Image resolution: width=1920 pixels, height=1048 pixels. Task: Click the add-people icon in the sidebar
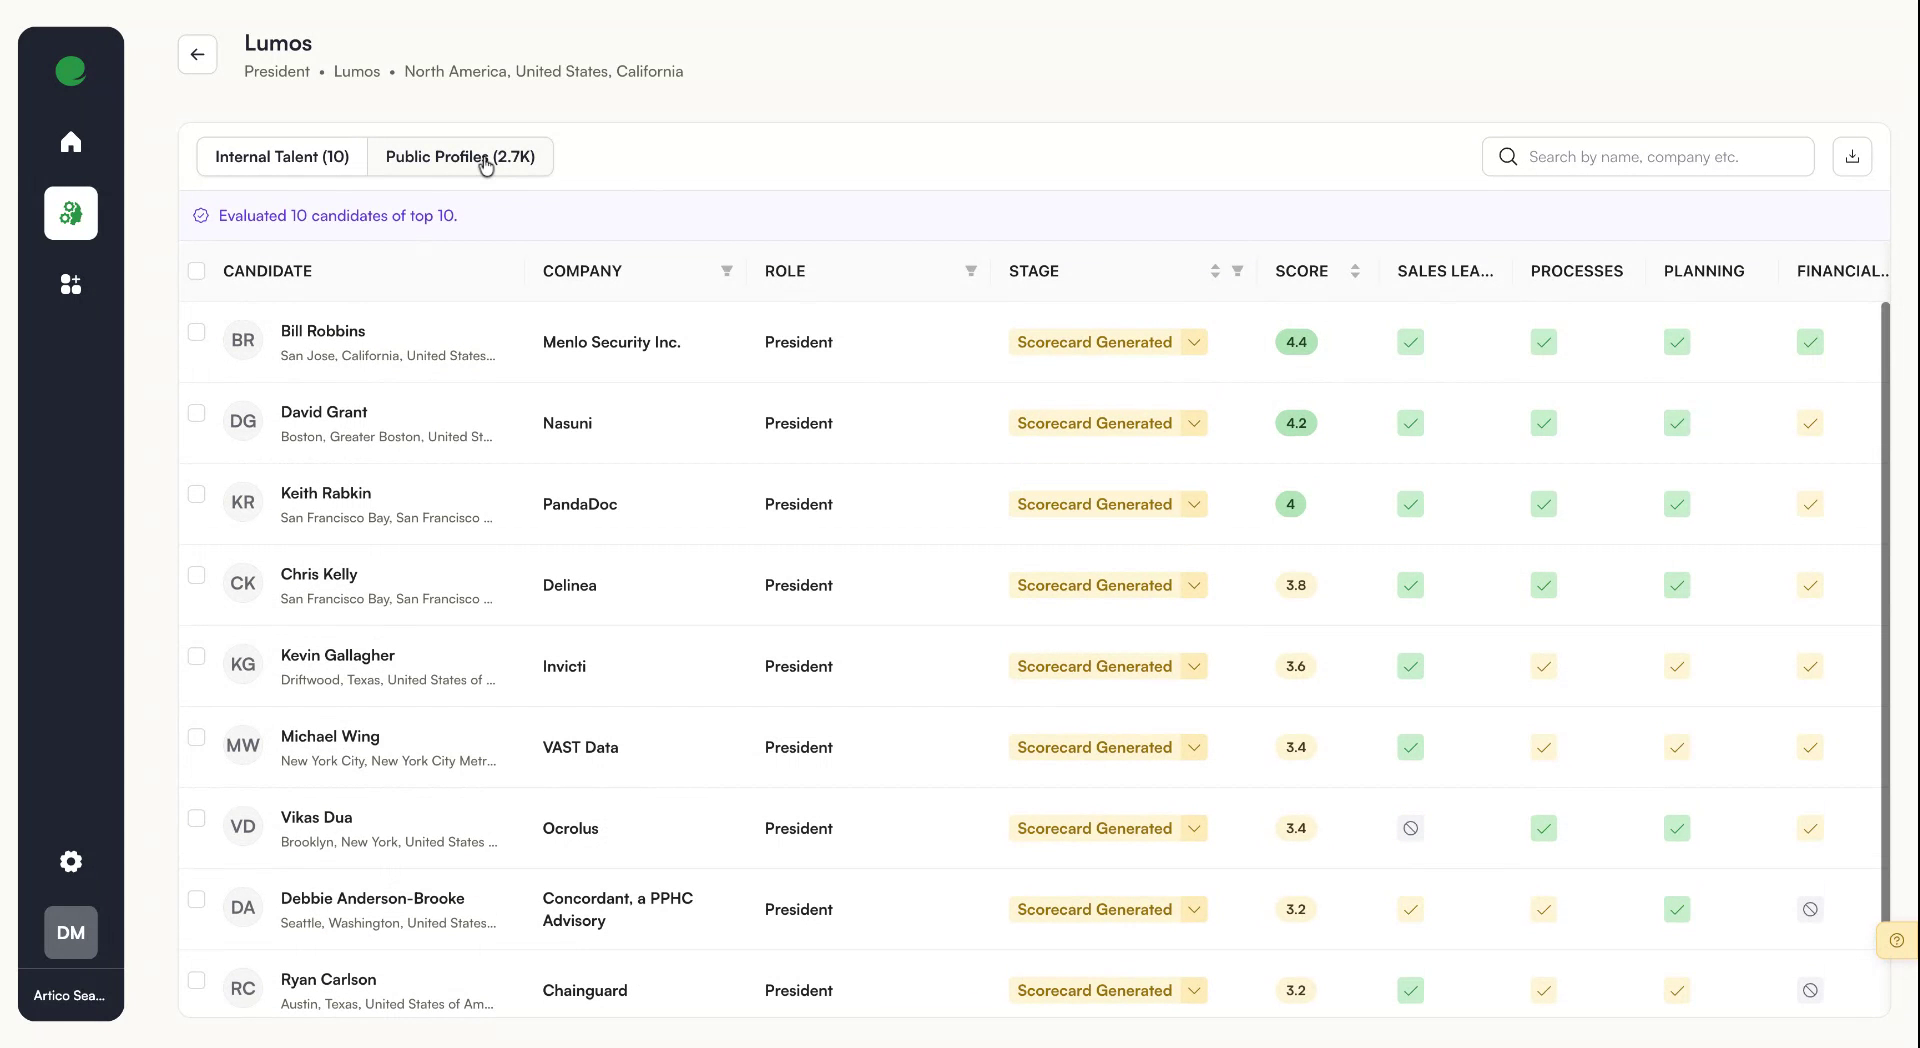[71, 284]
